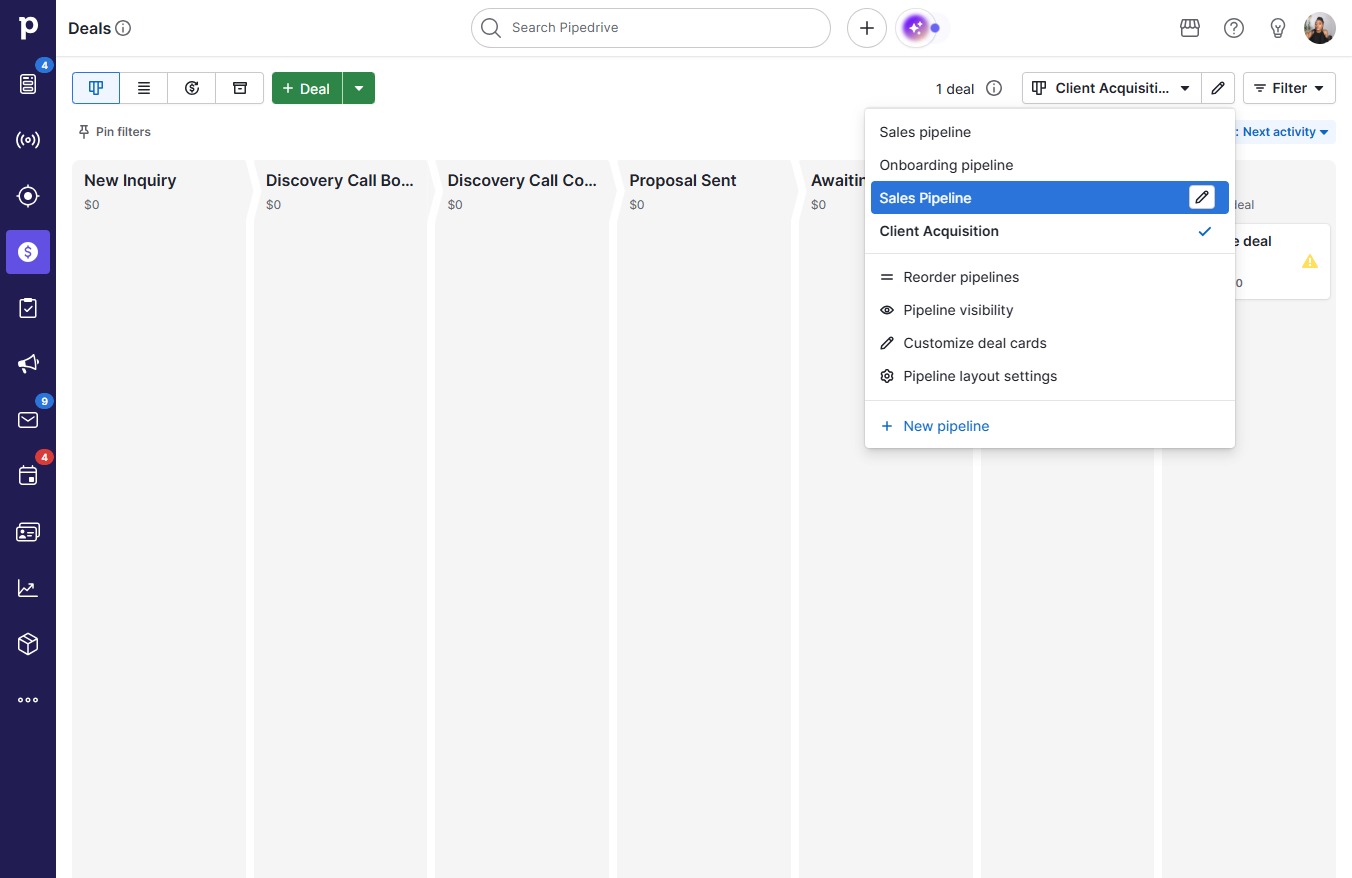1352x878 pixels.
Task: Click the Discovery Call Co... stage header
Action: [x=522, y=180]
